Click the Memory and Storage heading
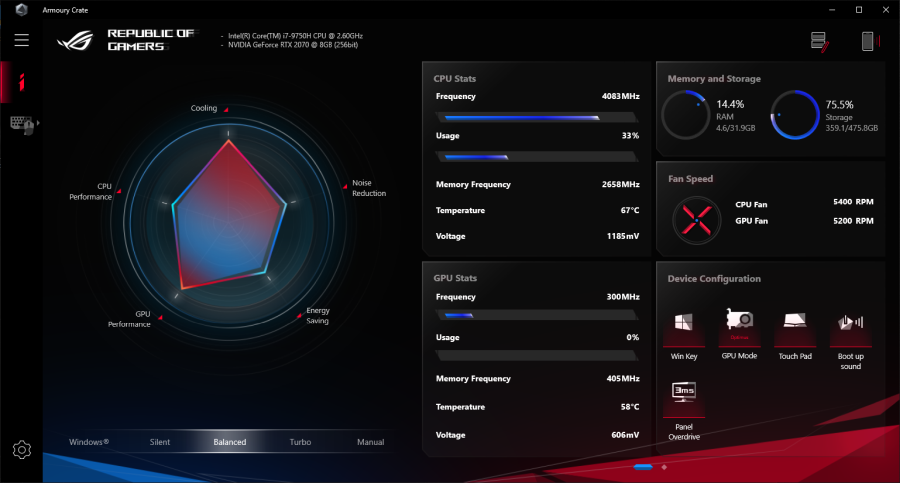This screenshot has width=900, height=483. click(x=714, y=79)
